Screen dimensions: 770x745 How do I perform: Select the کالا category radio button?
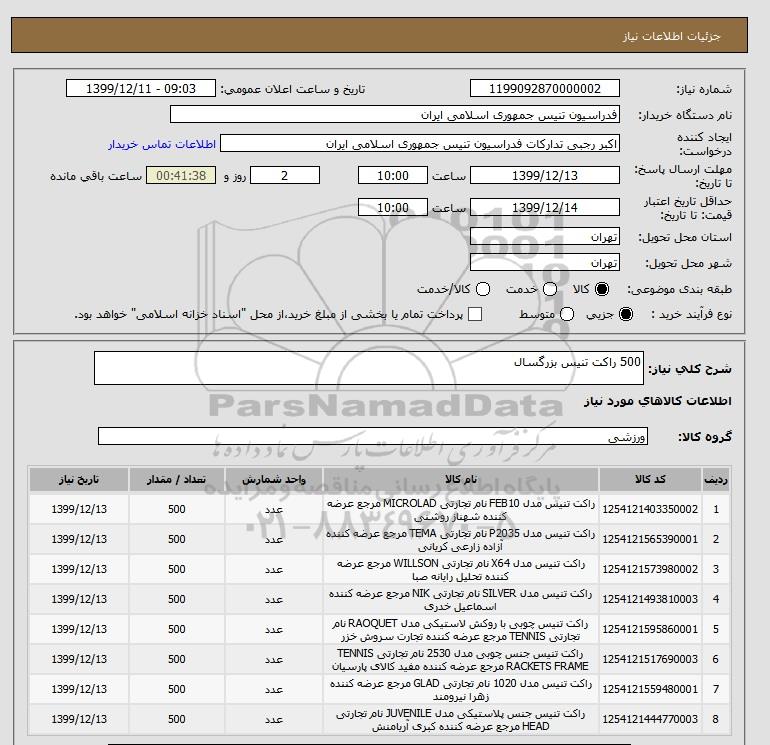click(602, 289)
